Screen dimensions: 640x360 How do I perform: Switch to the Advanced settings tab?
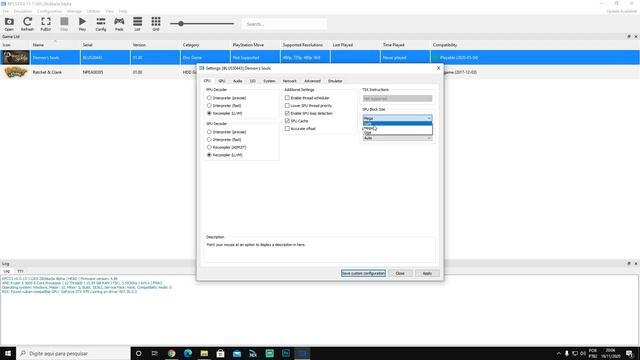point(312,81)
